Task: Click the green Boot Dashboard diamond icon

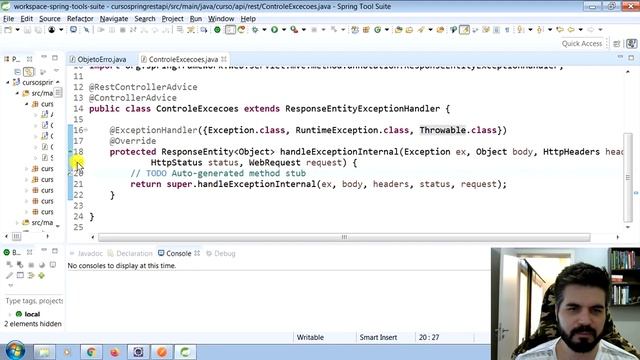Action: click(42, 276)
